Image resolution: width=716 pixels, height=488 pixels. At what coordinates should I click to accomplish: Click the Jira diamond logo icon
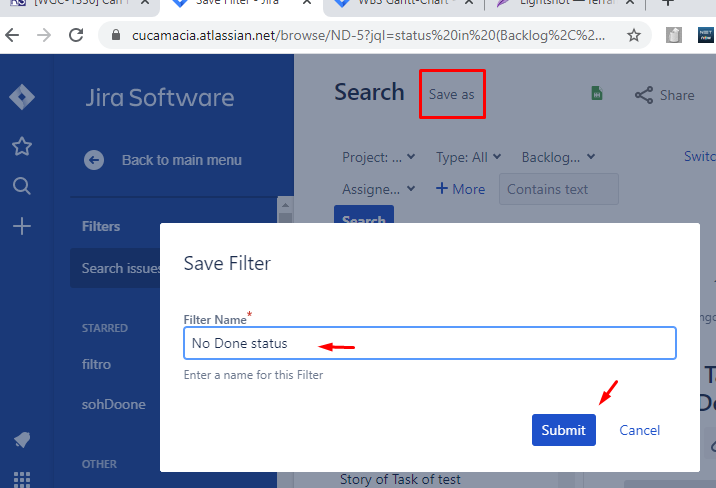click(x=22, y=98)
